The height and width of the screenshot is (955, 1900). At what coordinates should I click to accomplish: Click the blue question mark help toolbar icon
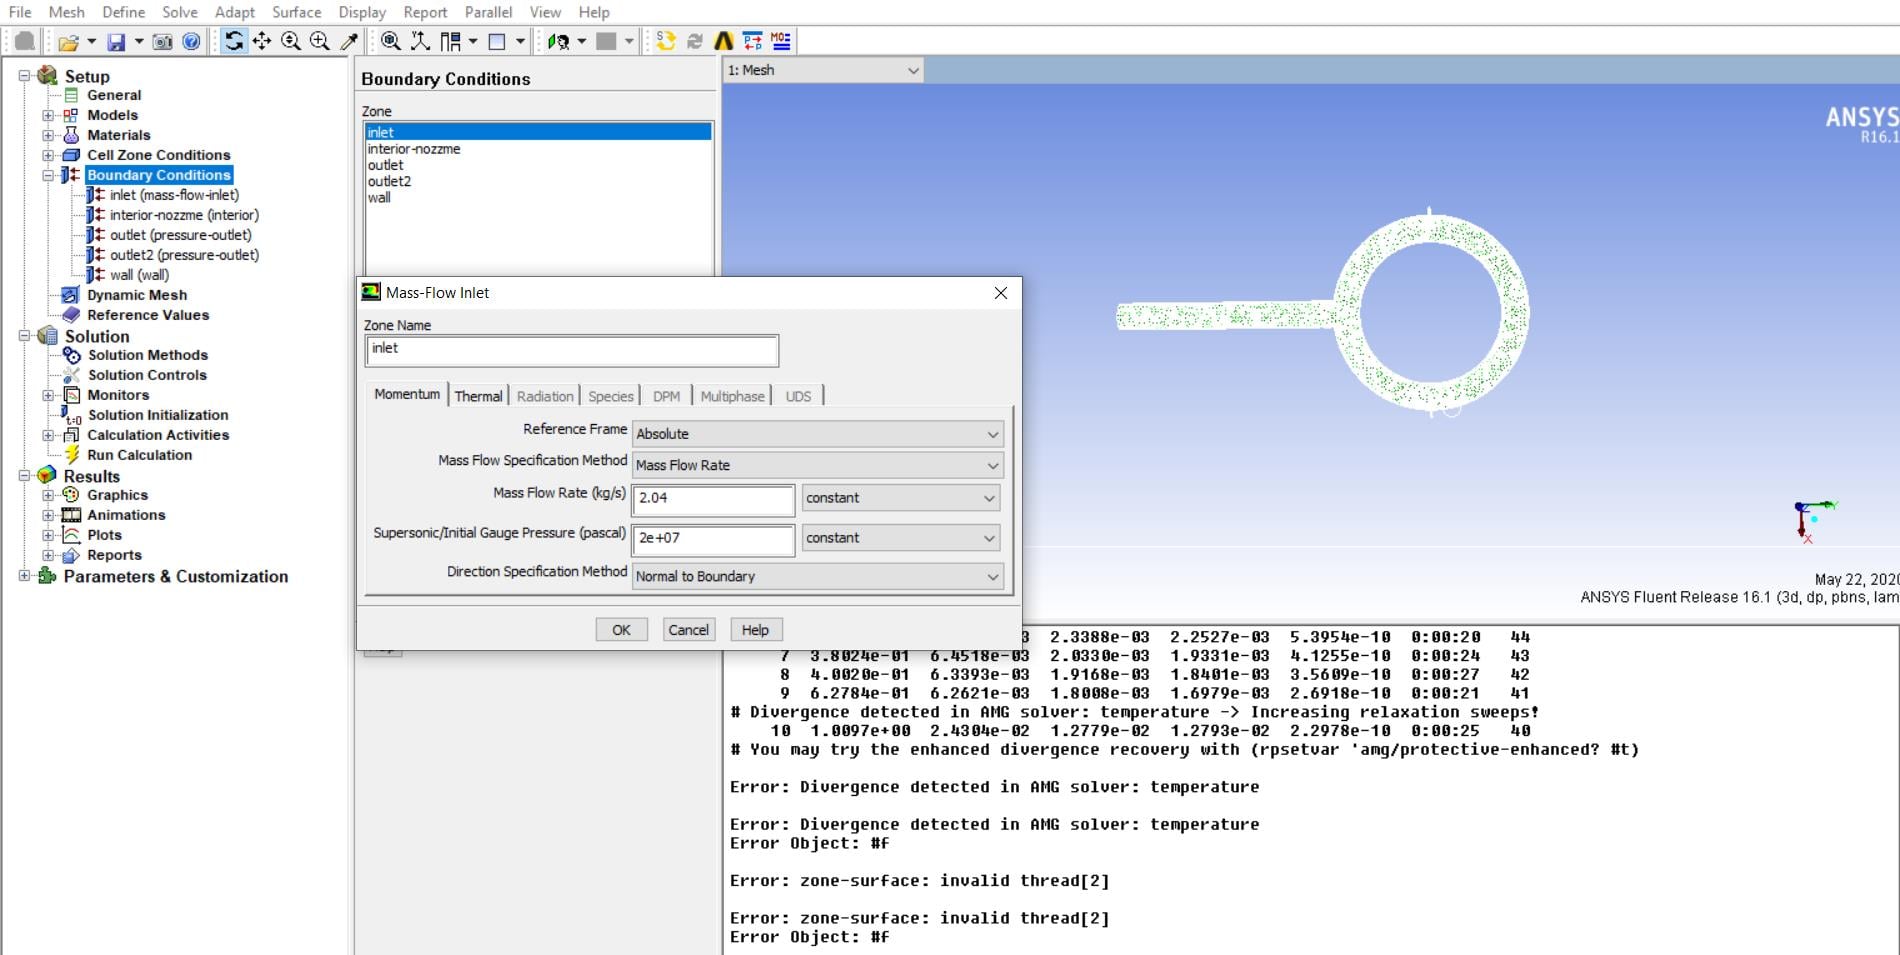coord(191,42)
